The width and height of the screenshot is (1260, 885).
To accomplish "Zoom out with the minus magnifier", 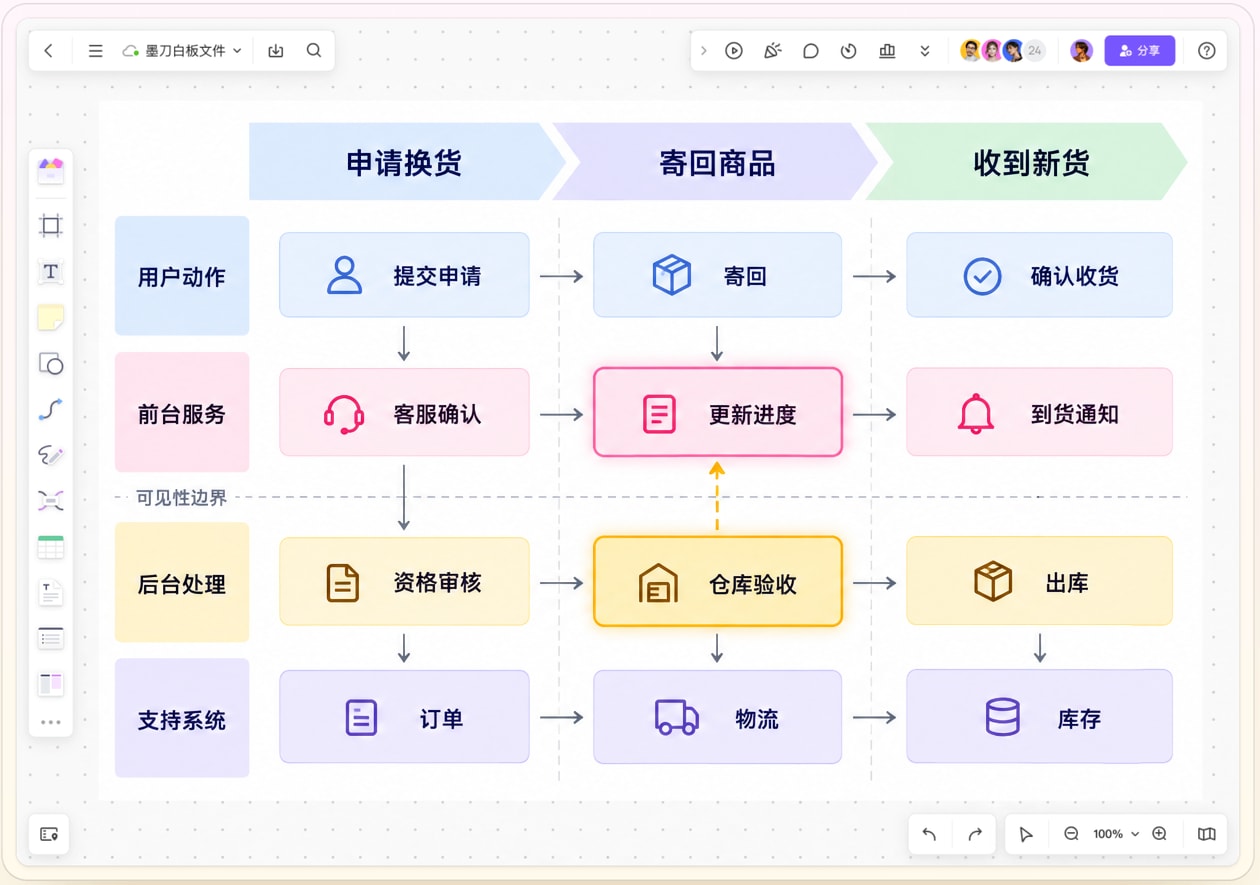I will click(1071, 834).
